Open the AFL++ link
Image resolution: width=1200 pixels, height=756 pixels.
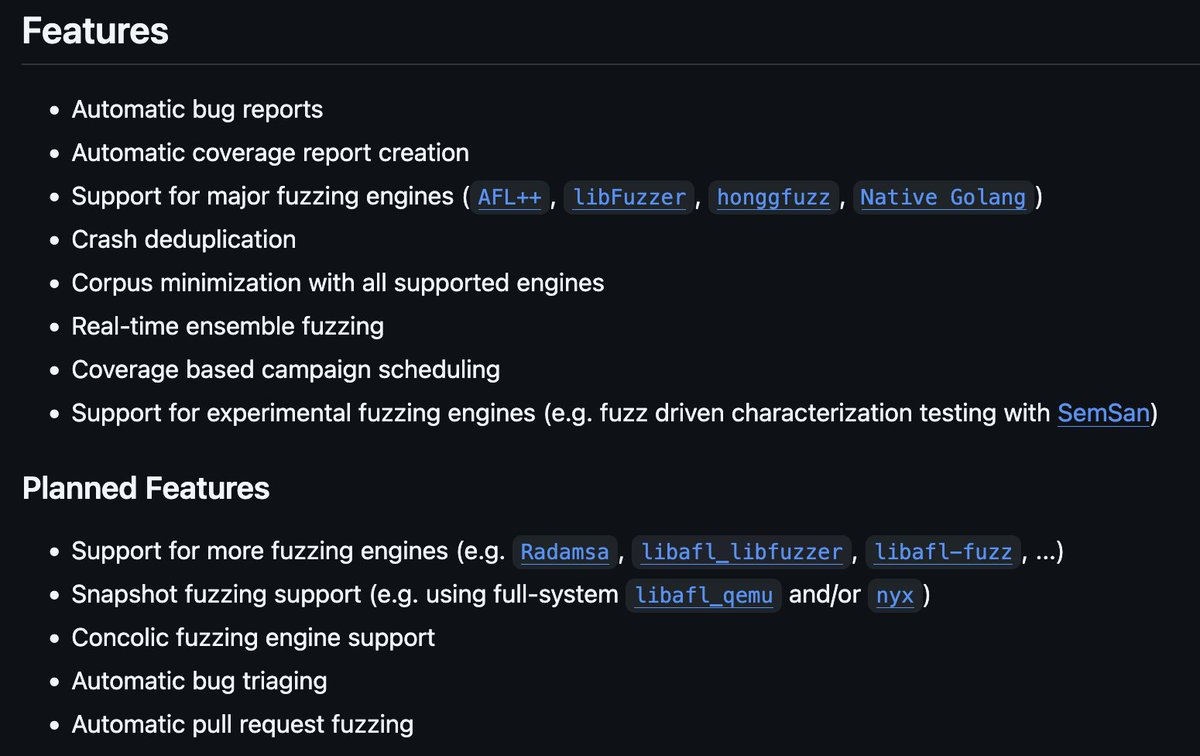509,197
